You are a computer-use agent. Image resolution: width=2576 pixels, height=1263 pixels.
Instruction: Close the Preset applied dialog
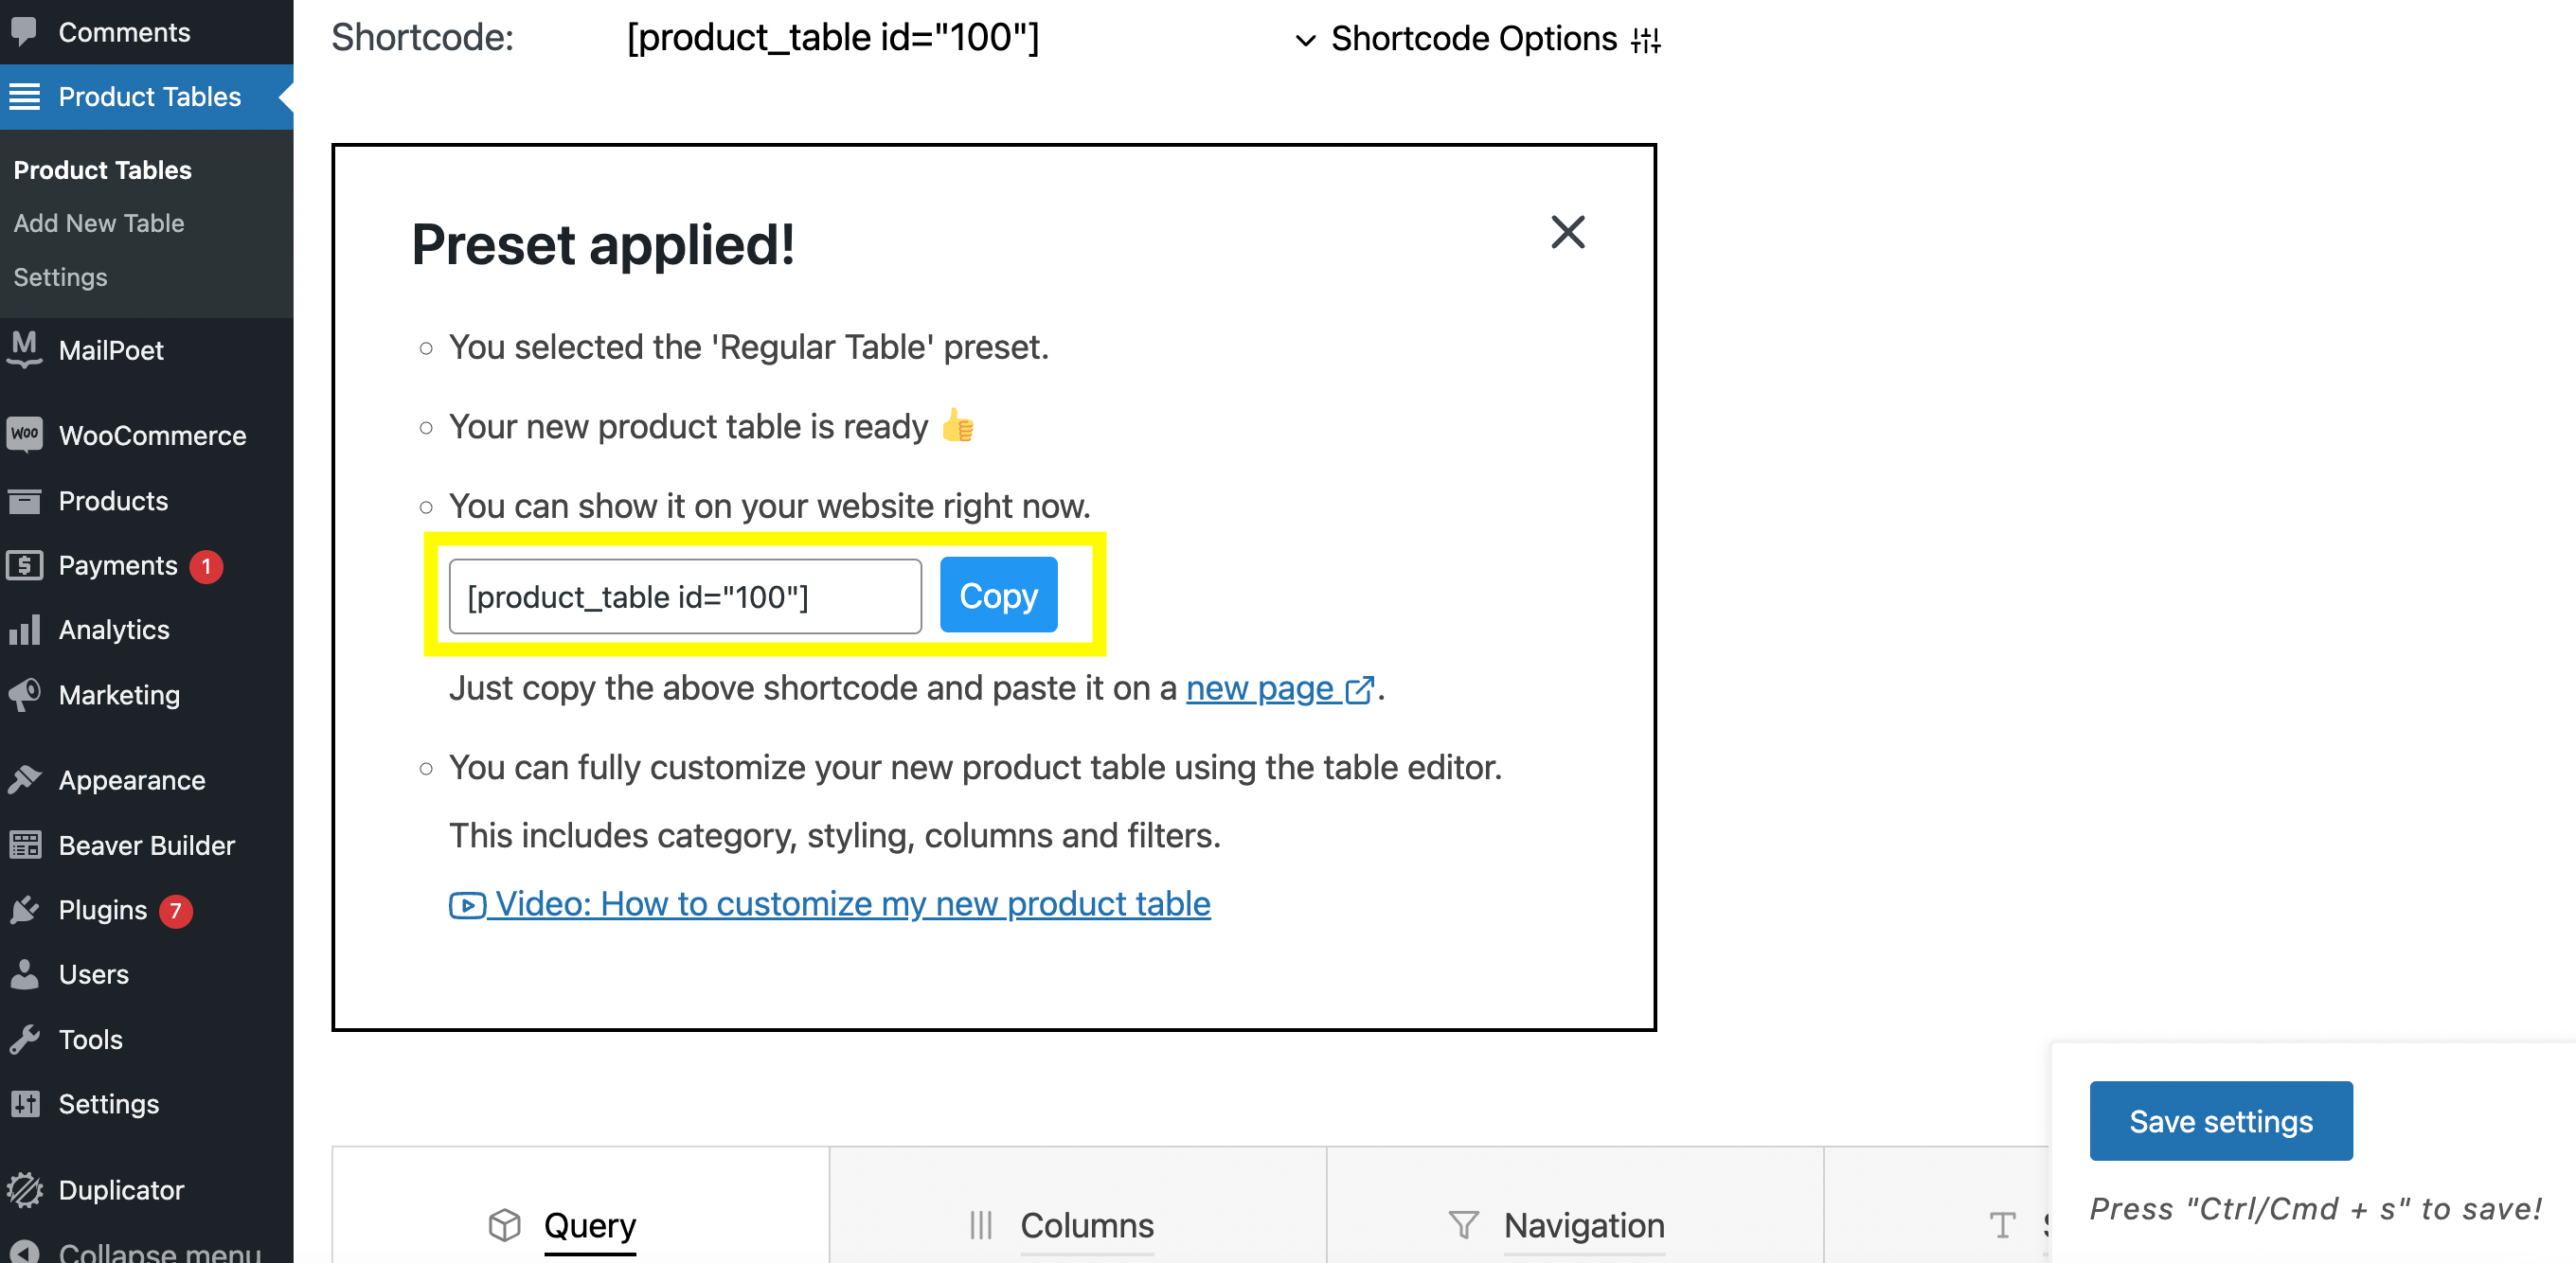[1567, 232]
